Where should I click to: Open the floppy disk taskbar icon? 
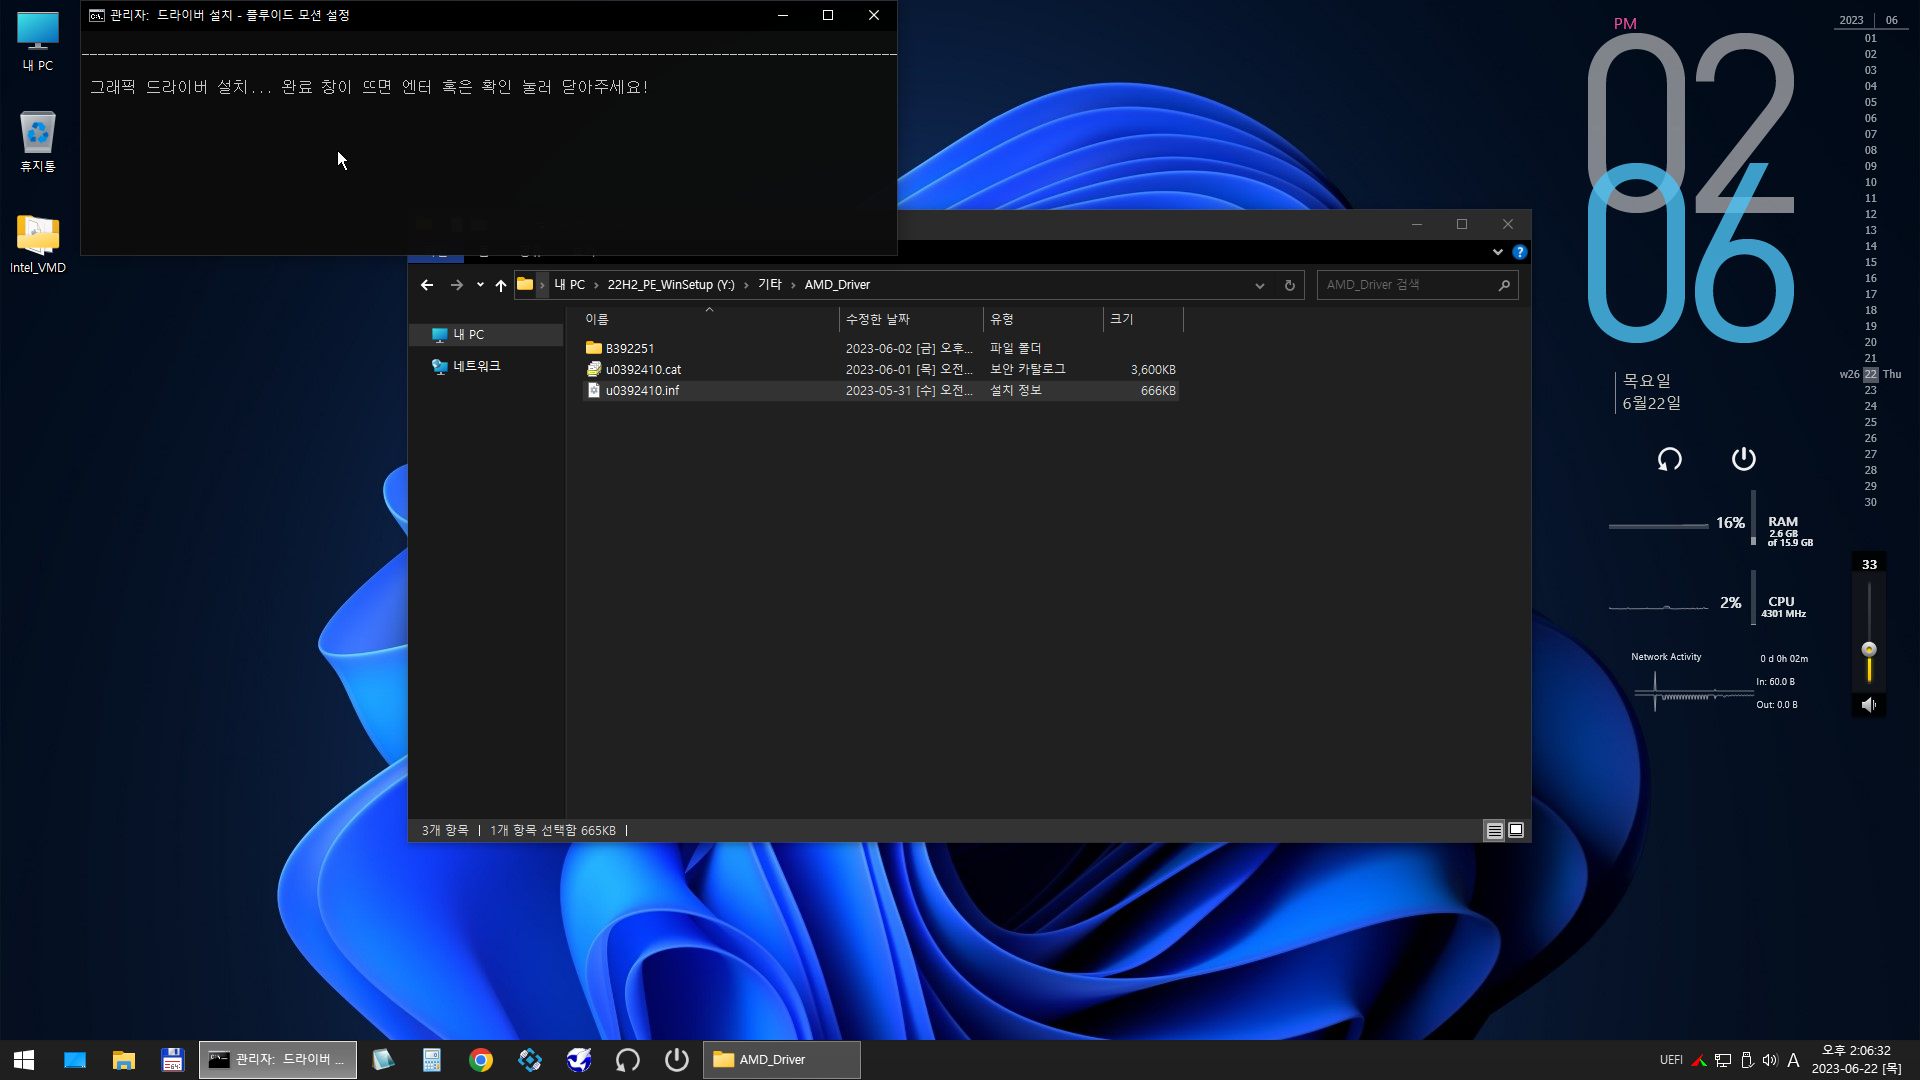[x=173, y=1060]
